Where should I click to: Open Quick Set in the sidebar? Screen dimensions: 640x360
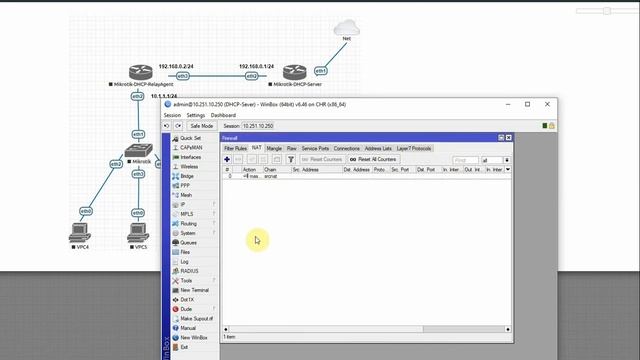point(191,138)
